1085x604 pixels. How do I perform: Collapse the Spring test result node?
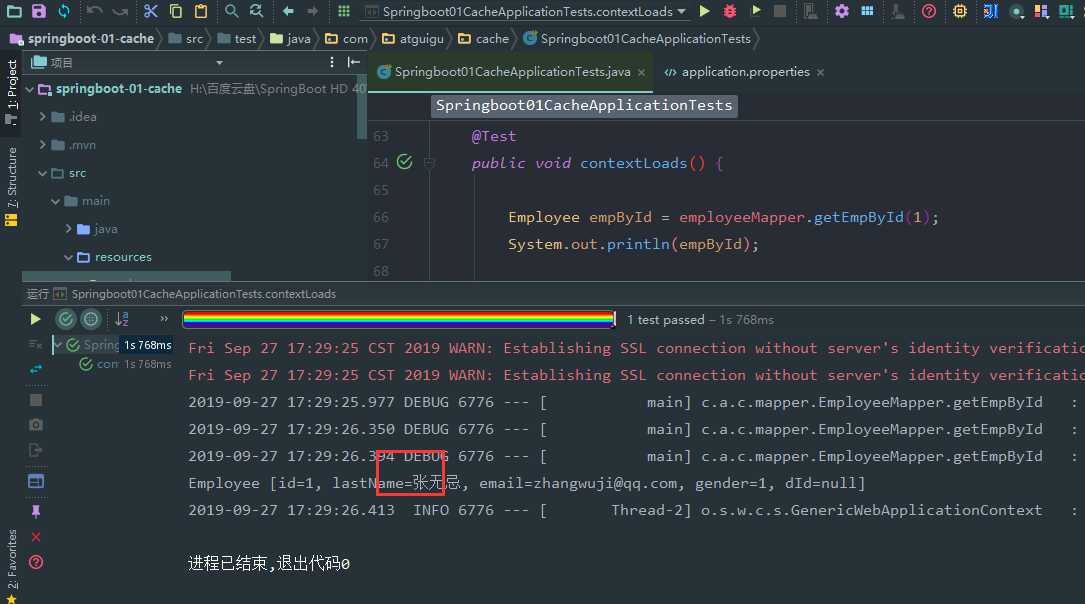coord(58,345)
